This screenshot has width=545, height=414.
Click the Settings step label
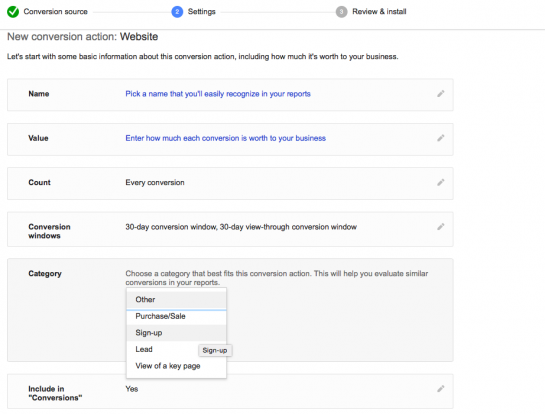(202, 12)
